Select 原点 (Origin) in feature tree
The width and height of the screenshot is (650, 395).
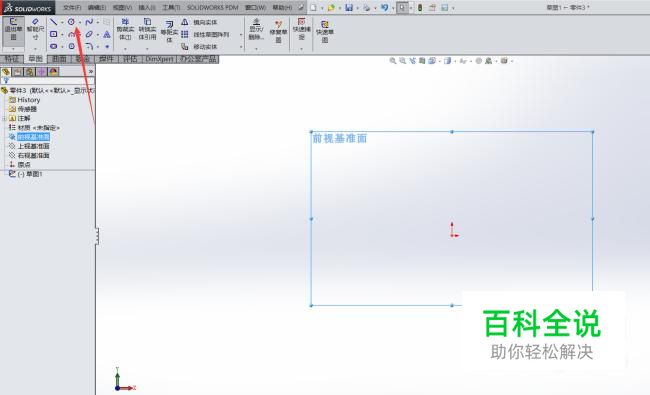point(24,165)
